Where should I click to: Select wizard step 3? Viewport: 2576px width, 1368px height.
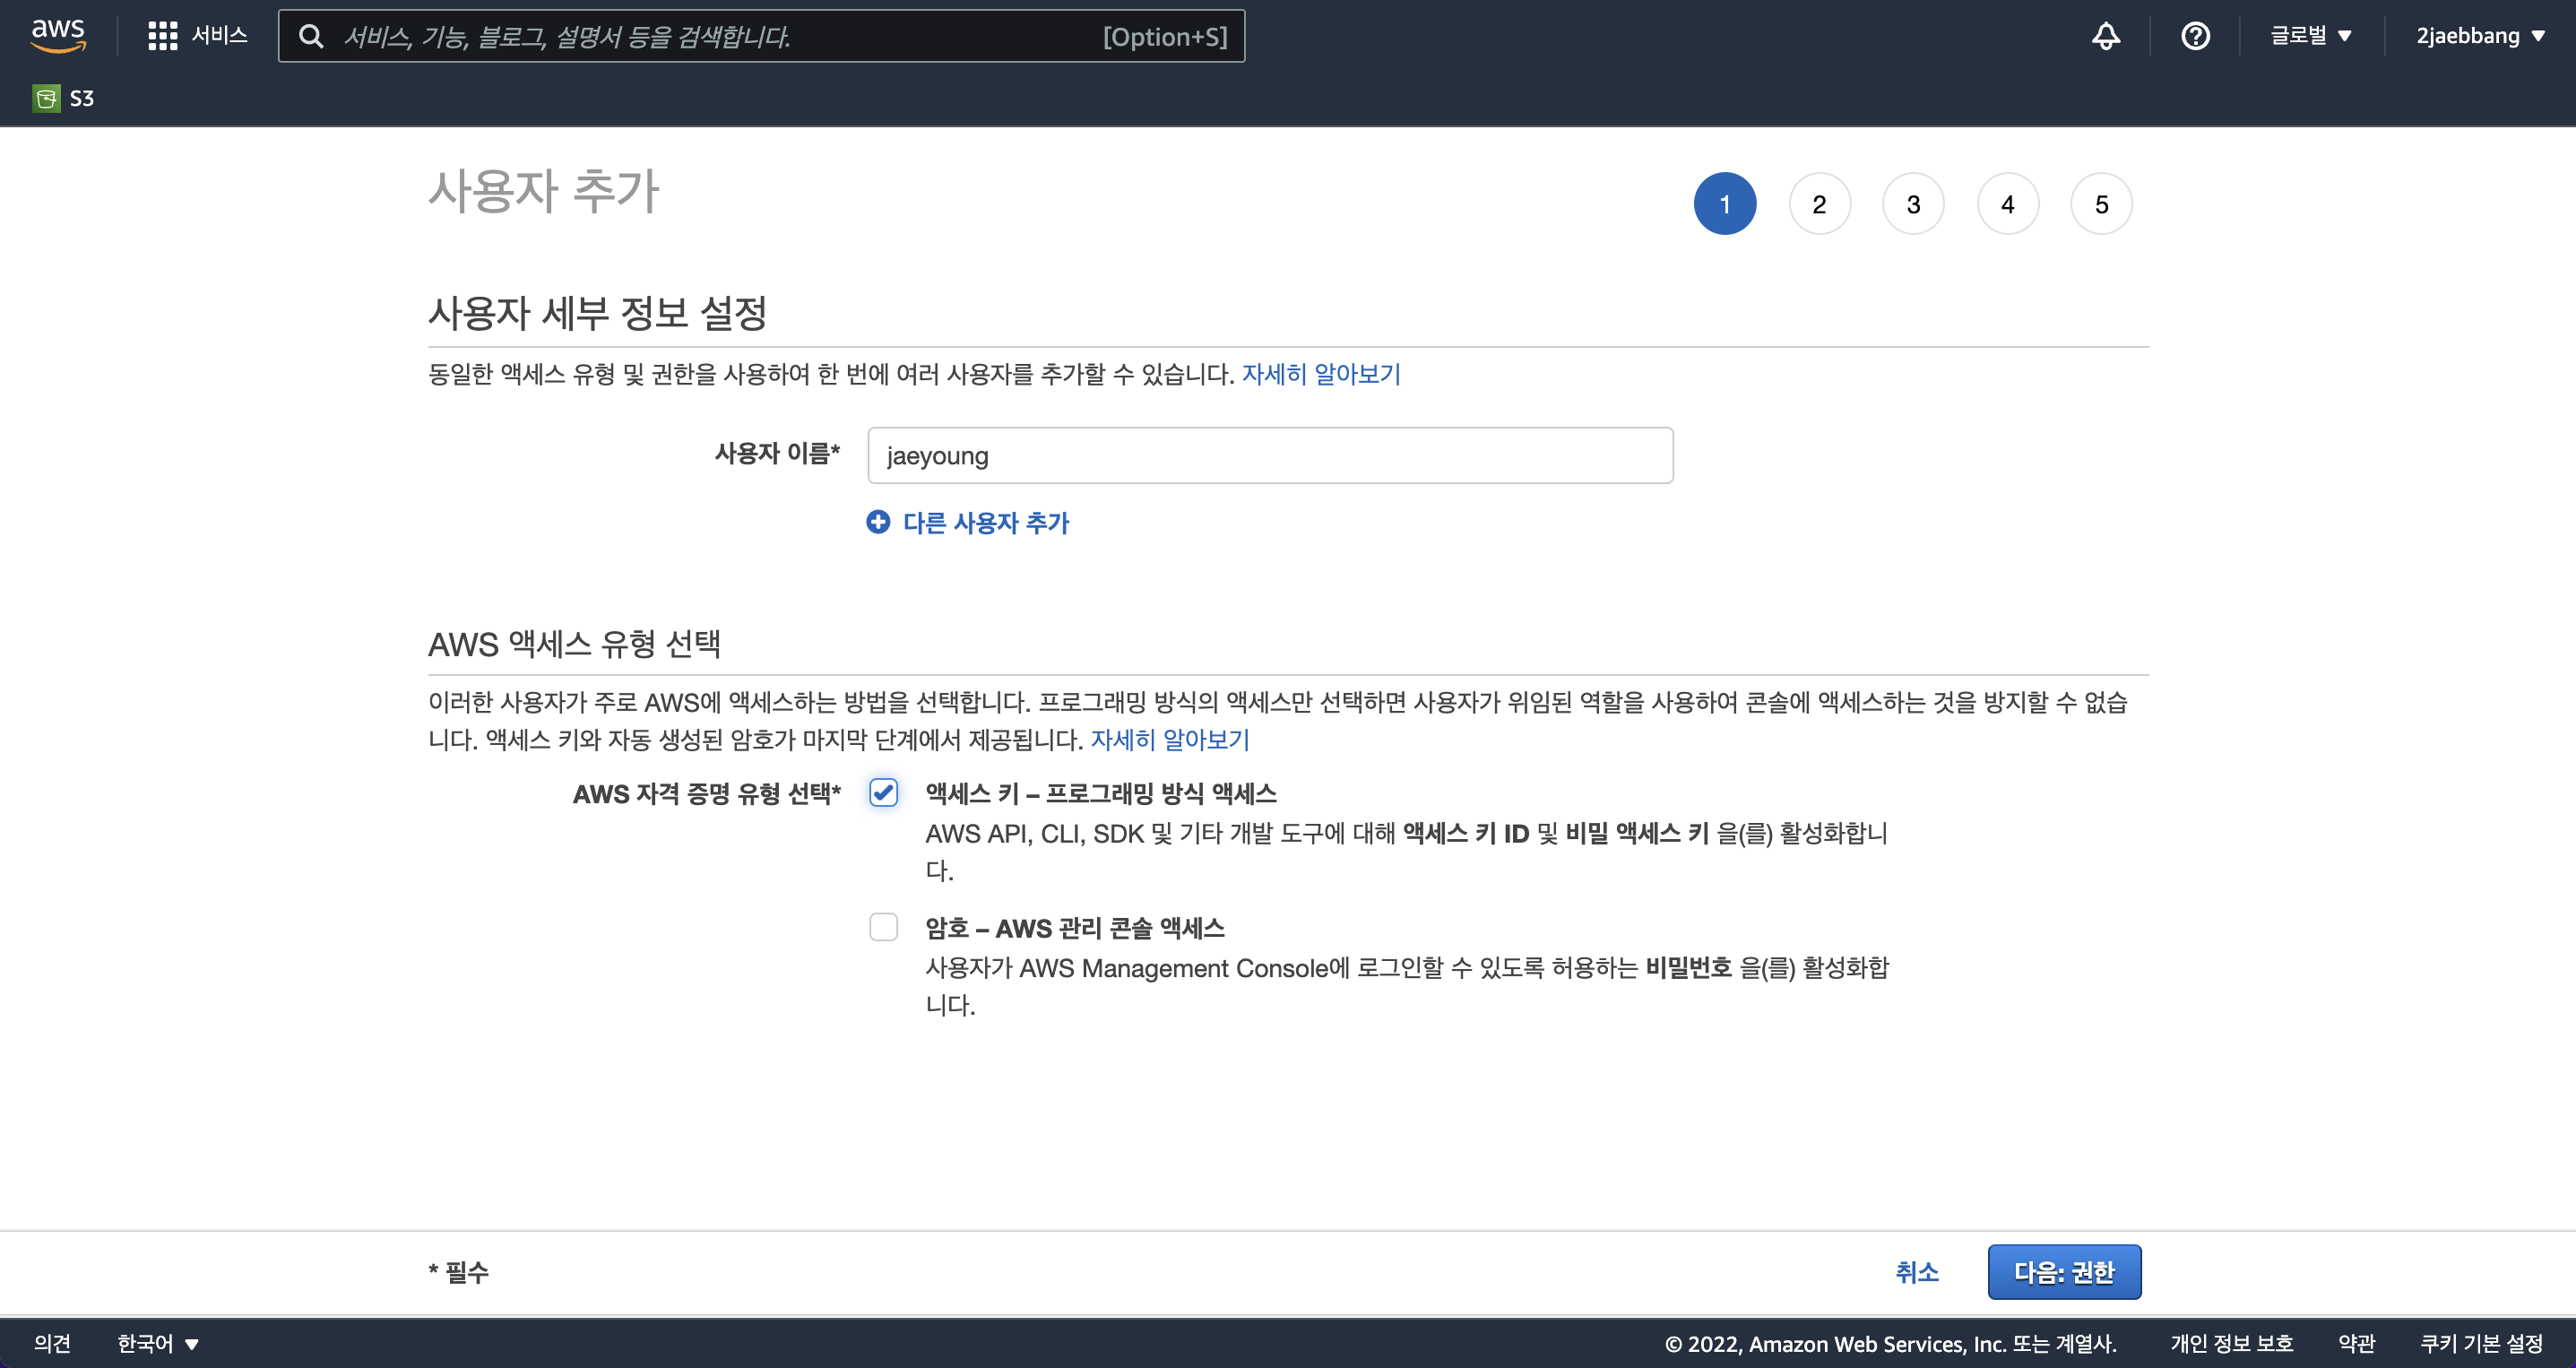[x=1912, y=204]
